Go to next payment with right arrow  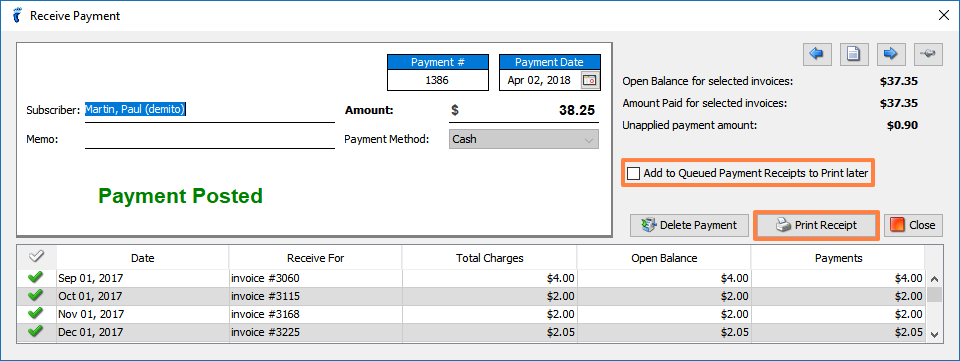[891, 54]
